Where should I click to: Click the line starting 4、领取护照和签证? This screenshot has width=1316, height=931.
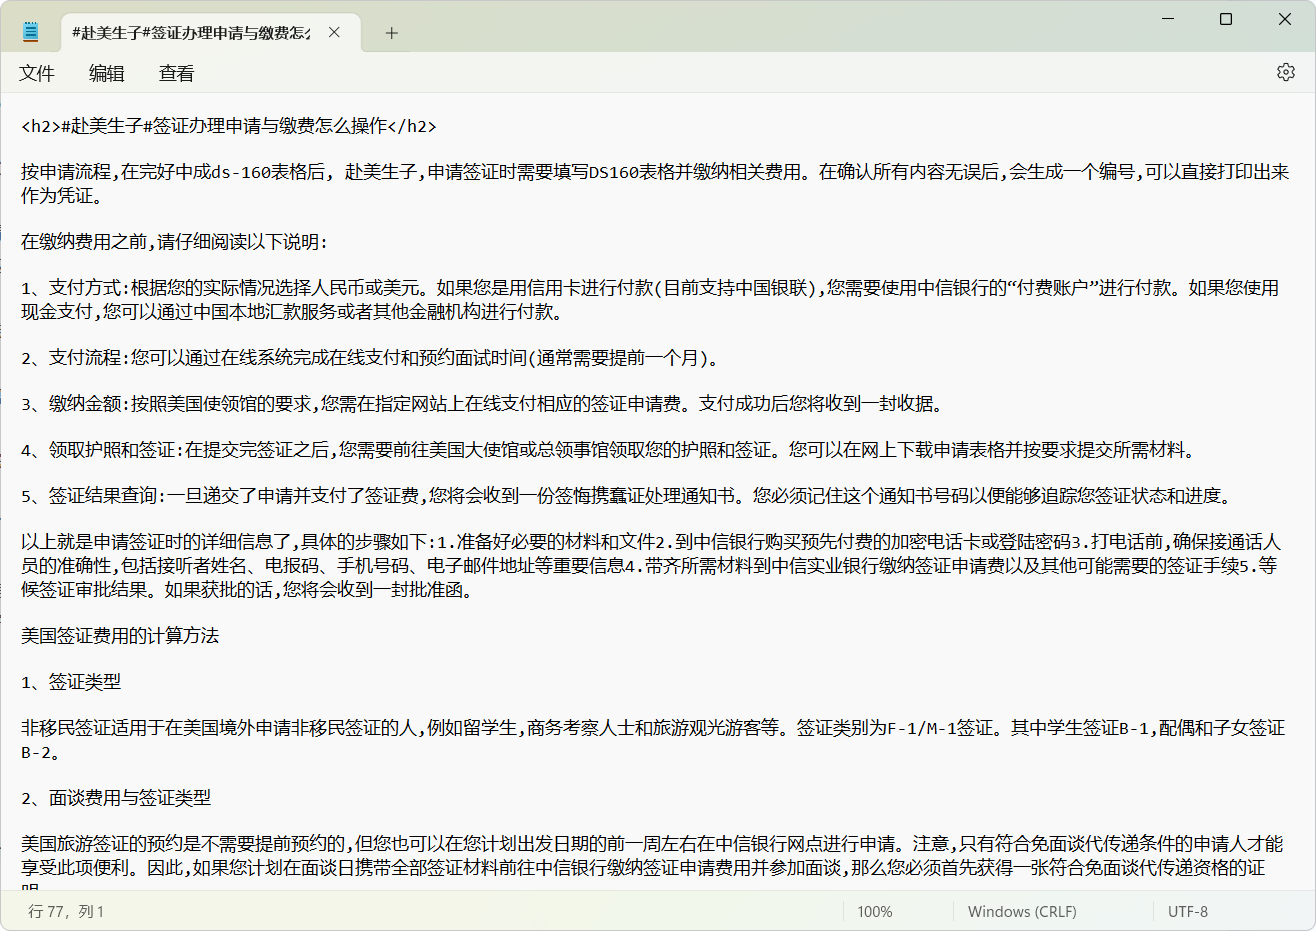[x=608, y=450]
